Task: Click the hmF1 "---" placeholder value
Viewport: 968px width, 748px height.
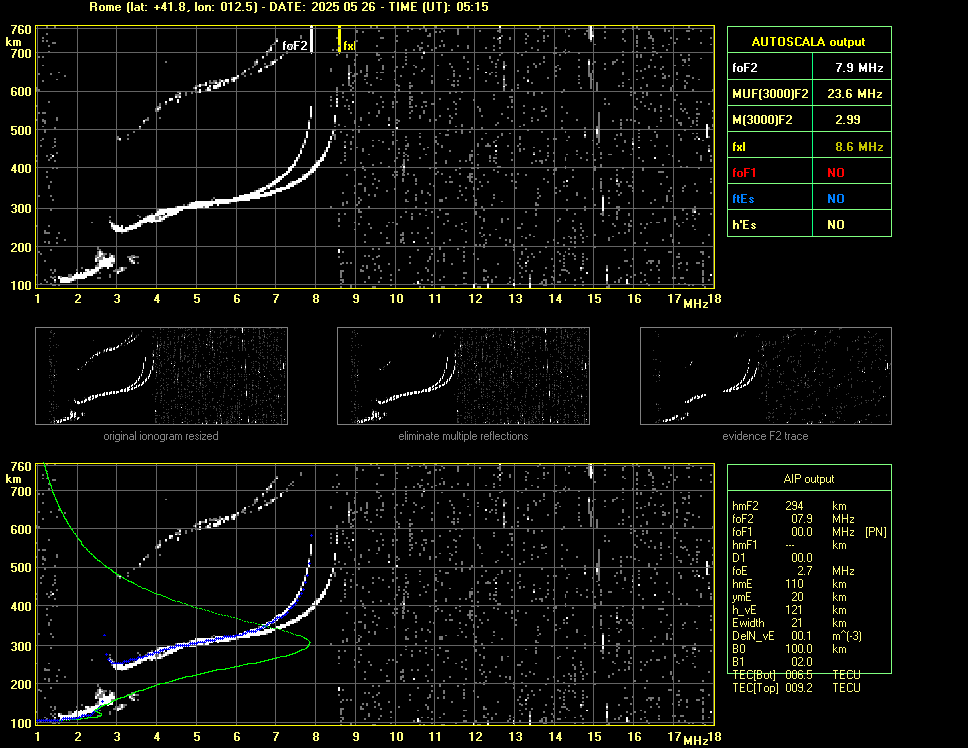Action: click(790, 545)
